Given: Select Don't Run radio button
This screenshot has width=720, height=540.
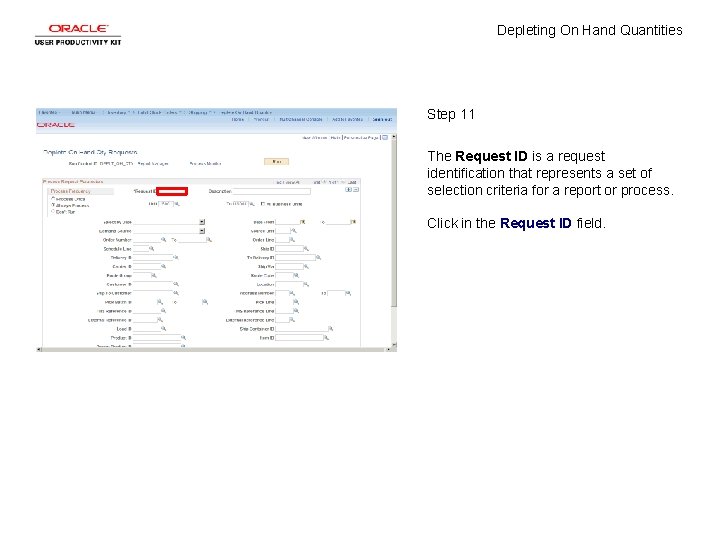Looking at the screenshot, I should (53, 212).
